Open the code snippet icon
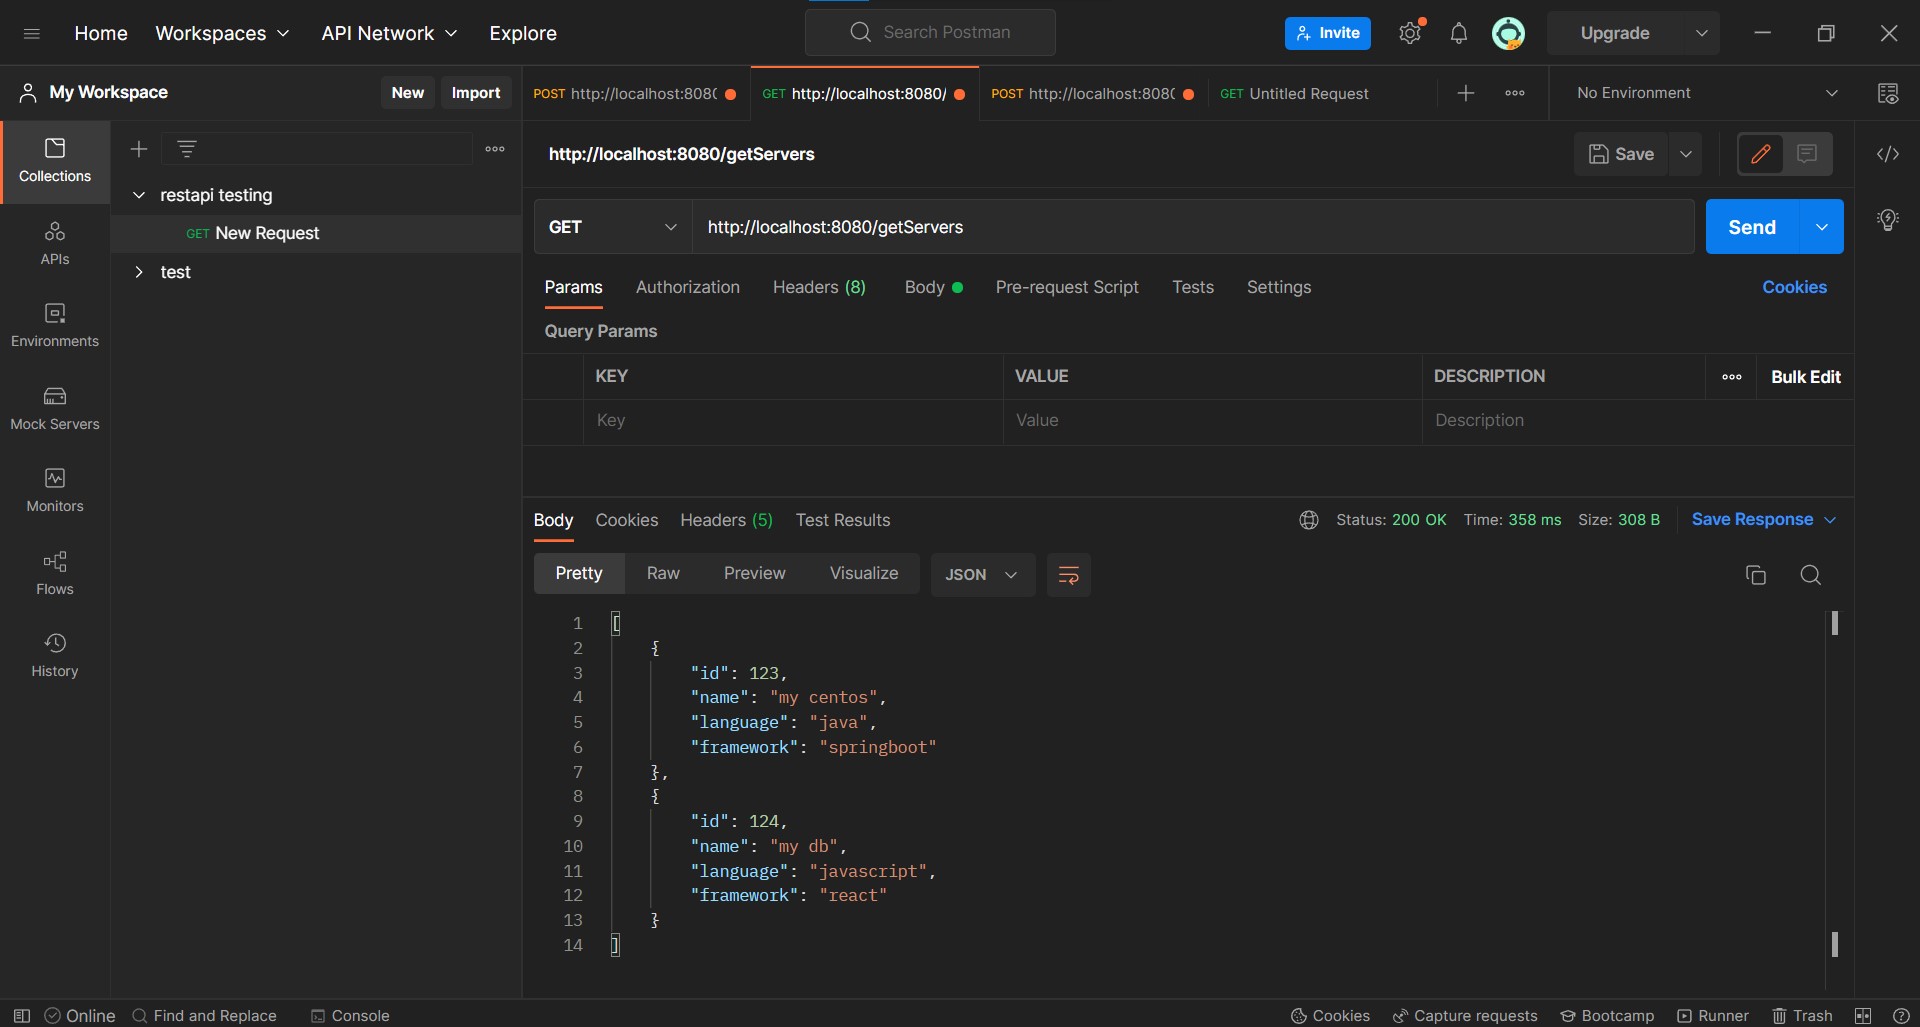1920x1027 pixels. [1888, 154]
